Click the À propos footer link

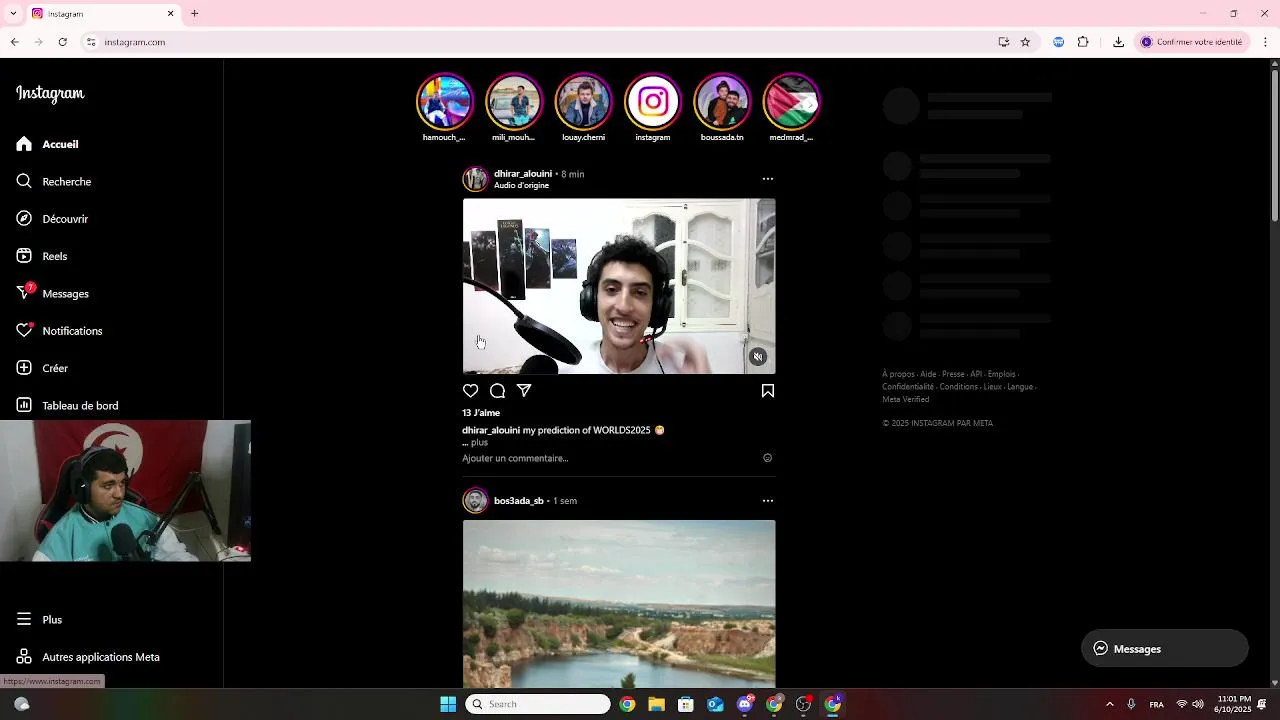pyautogui.click(x=898, y=374)
